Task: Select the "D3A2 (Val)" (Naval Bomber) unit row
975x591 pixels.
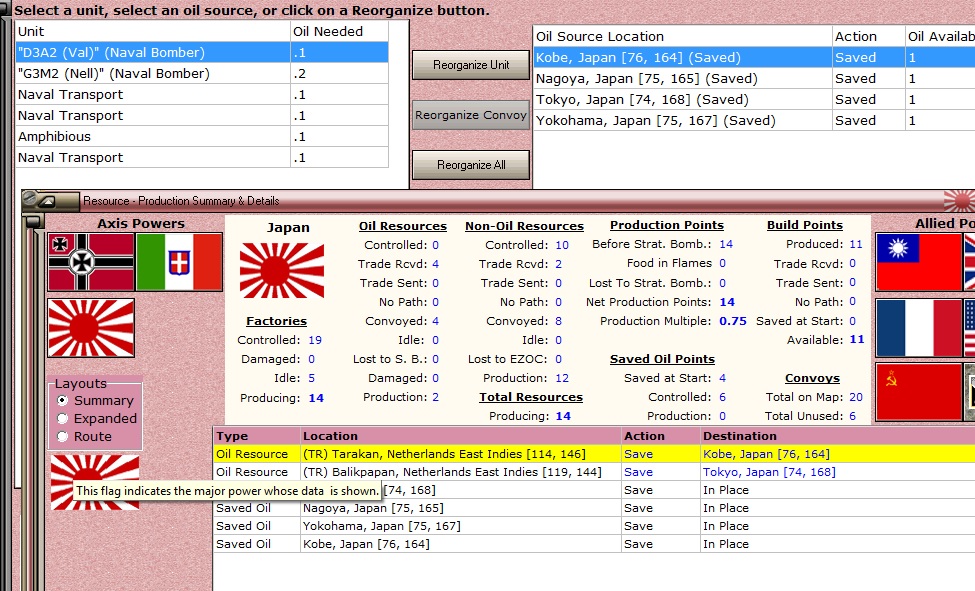Action: pyautogui.click(x=201, y=52)
